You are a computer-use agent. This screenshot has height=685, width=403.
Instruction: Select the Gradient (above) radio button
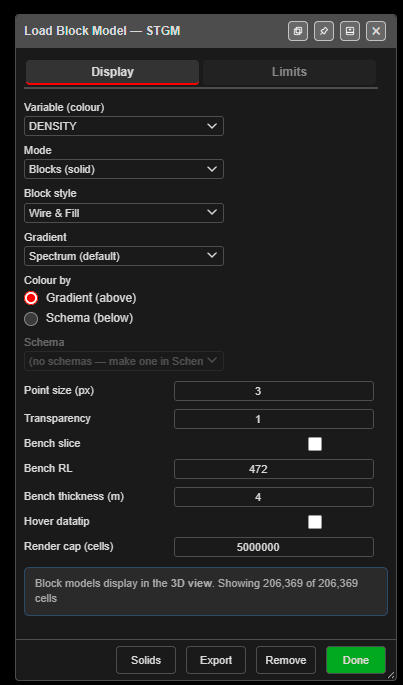coord(31,298)
